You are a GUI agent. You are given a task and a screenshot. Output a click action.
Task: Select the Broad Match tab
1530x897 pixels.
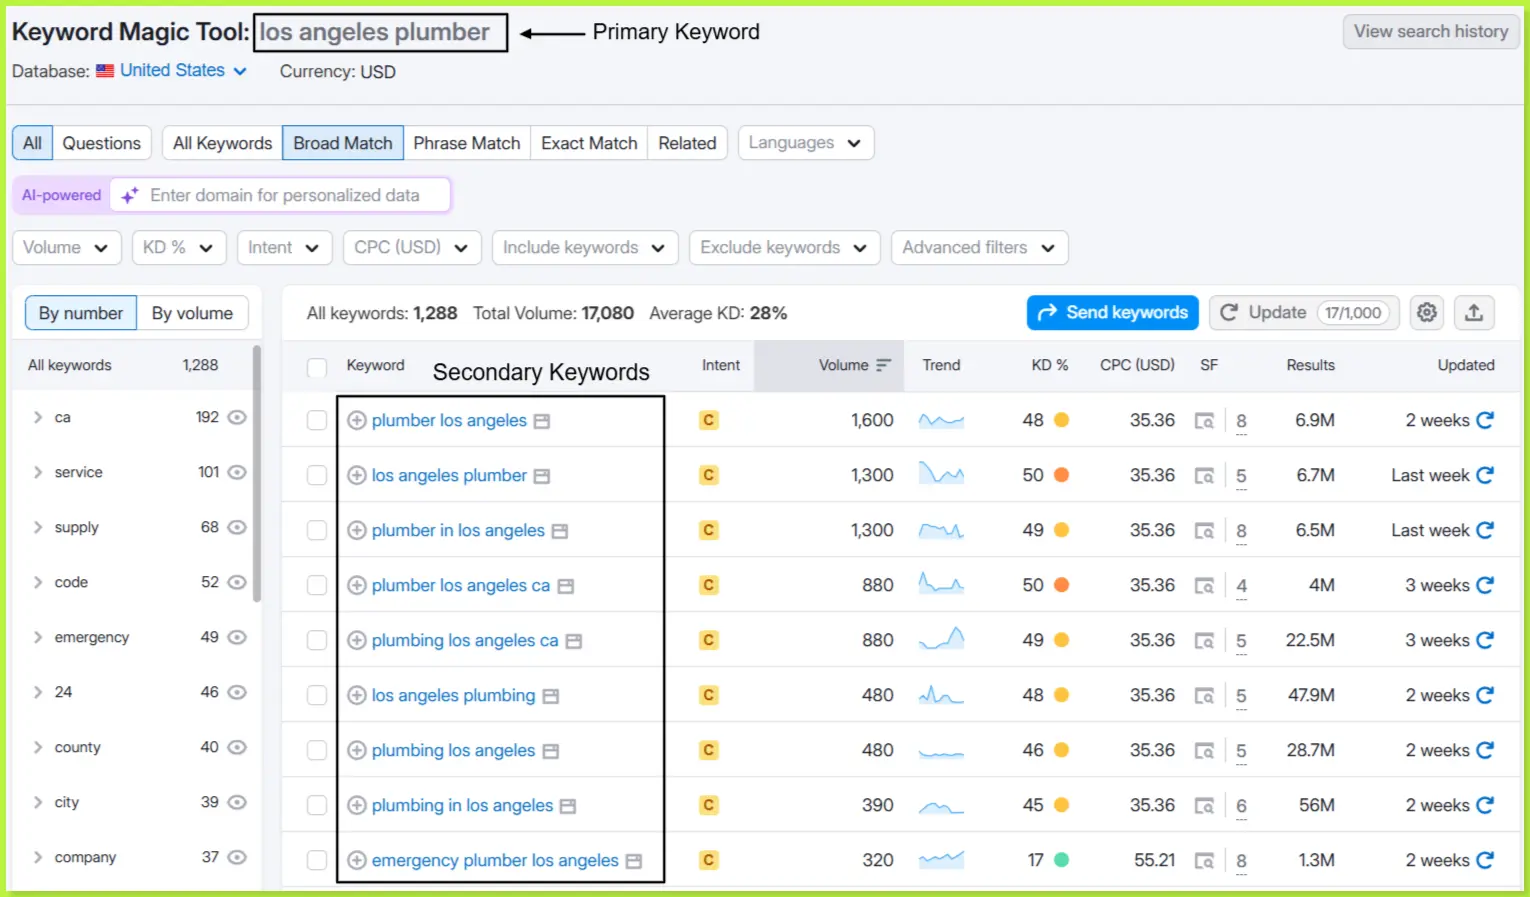click(343, 143)
